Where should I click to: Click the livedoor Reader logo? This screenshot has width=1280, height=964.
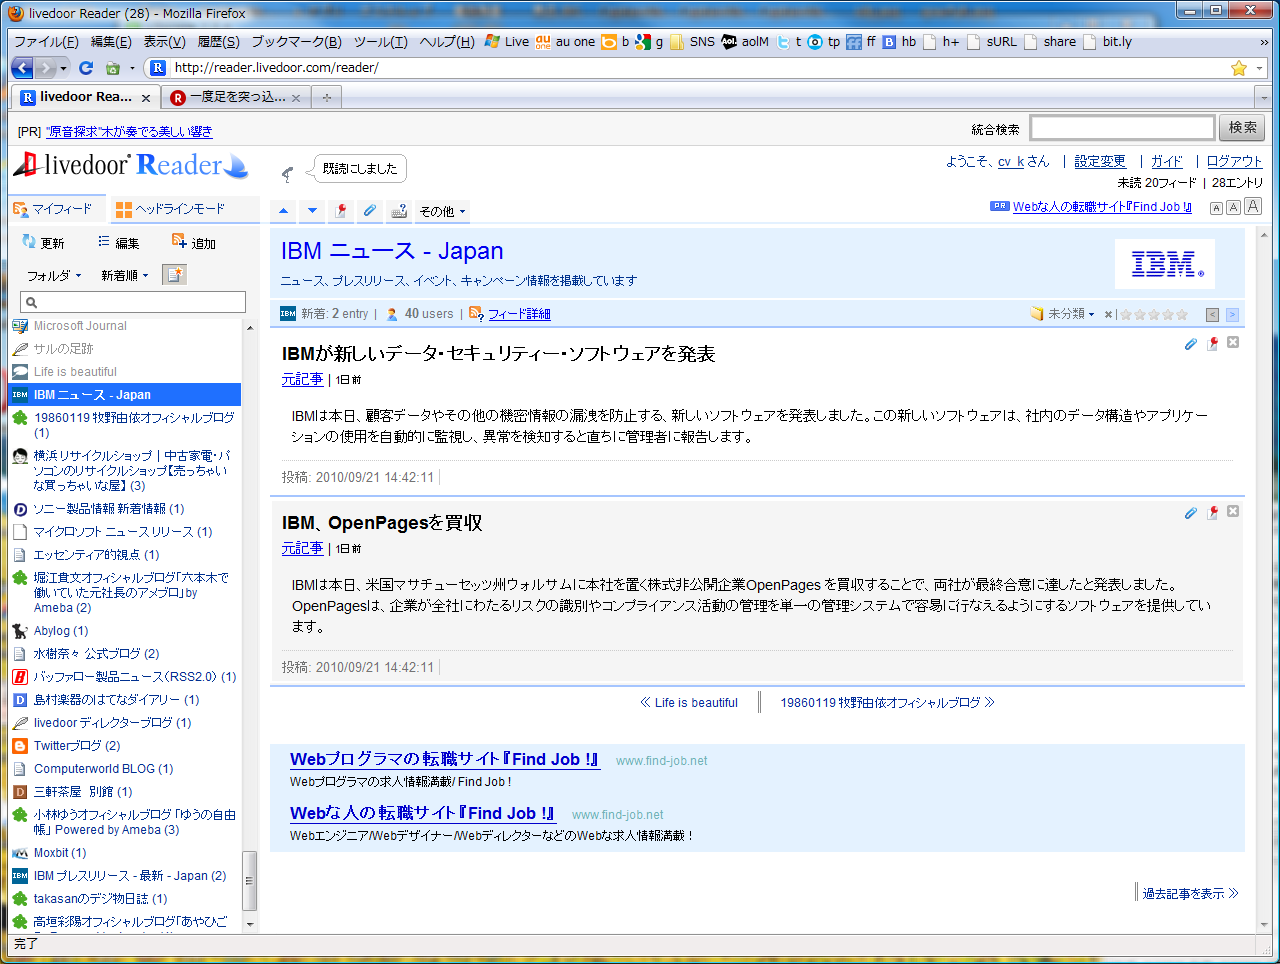pyautogui.click(x=130, y=165)
